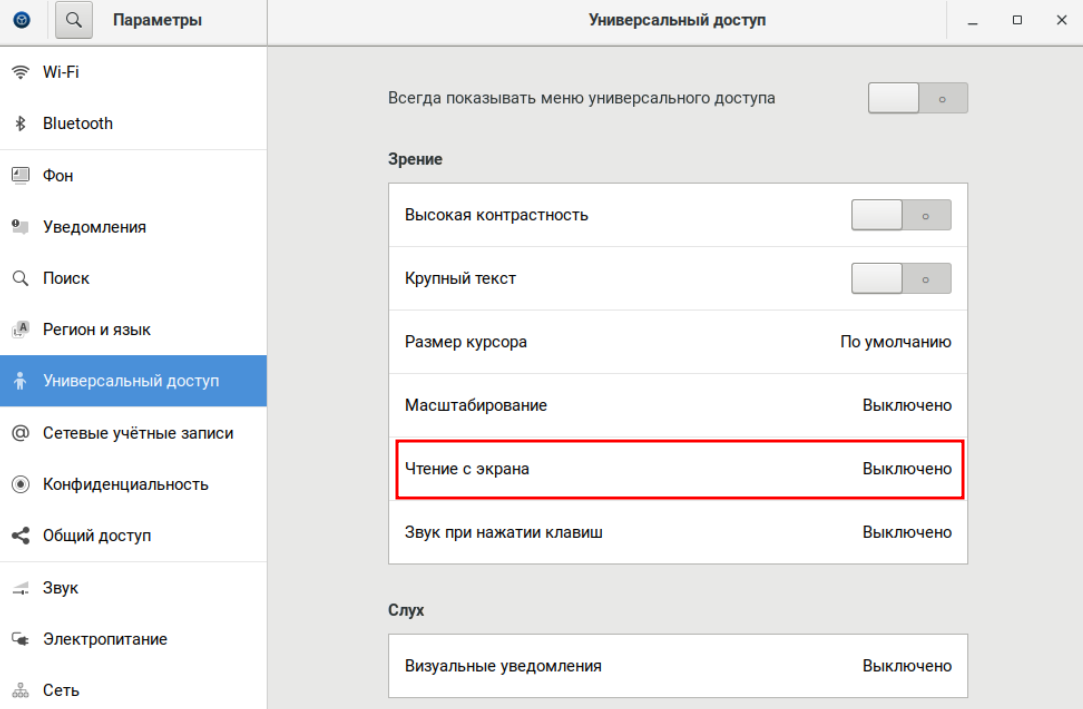
Task: Click the Wi-Fi icon in sidebar
Action: (20, 72)
